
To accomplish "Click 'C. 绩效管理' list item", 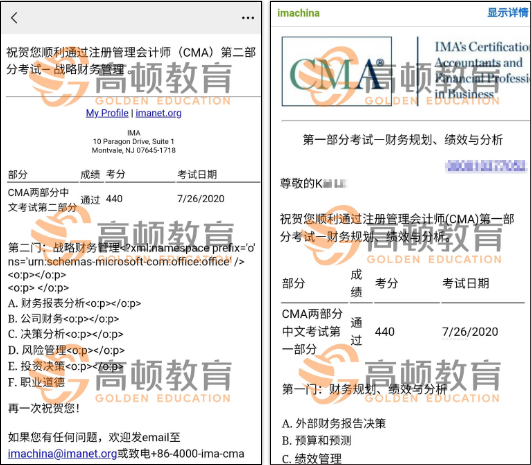I will (311, 458).
